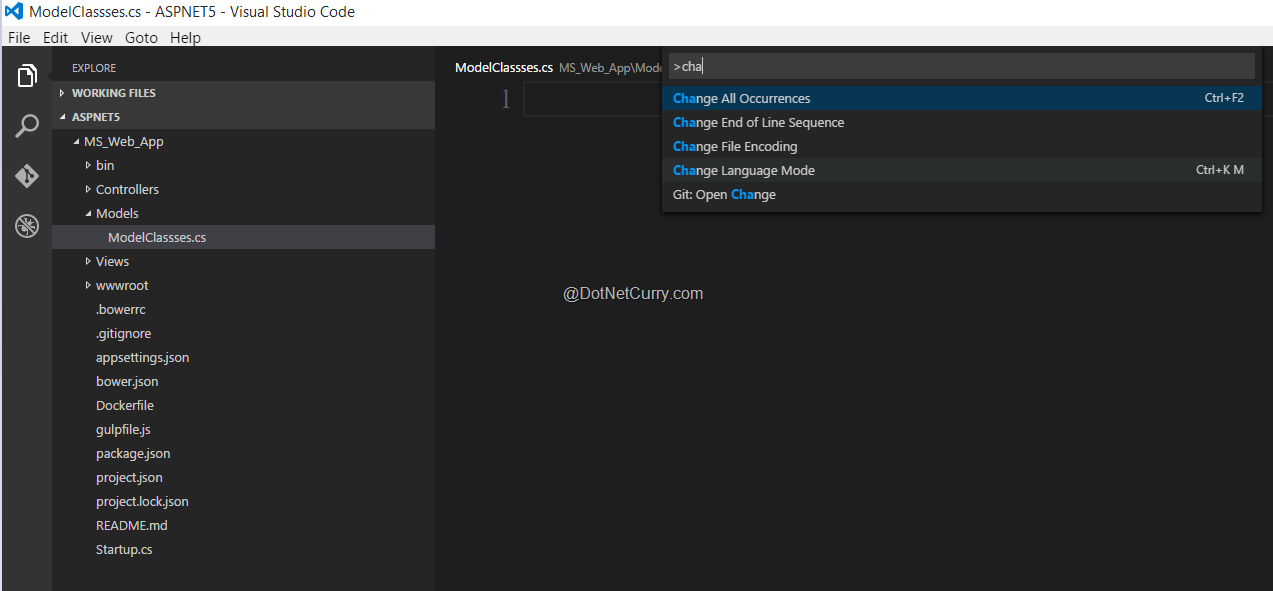Open the .gitignore file
Viewport: 1273px width, 591px height.
pyautogui.click(x=244, y=333)
